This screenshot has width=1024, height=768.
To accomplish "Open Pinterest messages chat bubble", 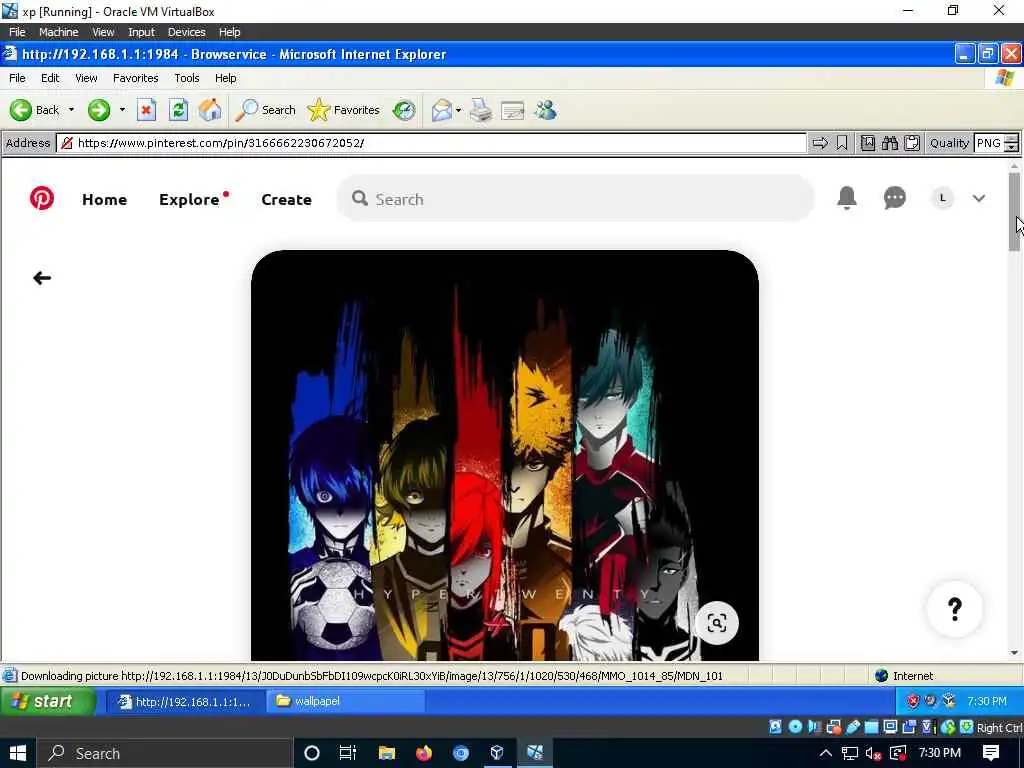I will click(895, 198).
